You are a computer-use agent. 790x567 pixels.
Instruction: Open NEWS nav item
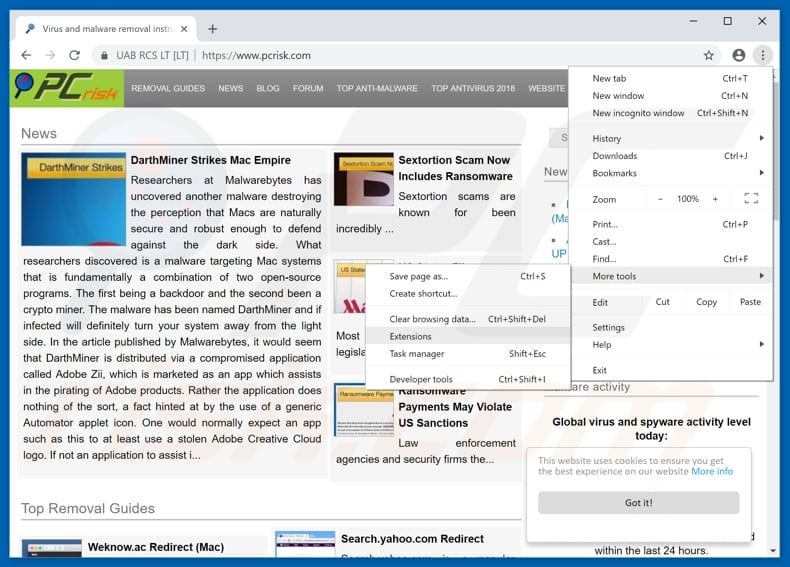[231, 88]
